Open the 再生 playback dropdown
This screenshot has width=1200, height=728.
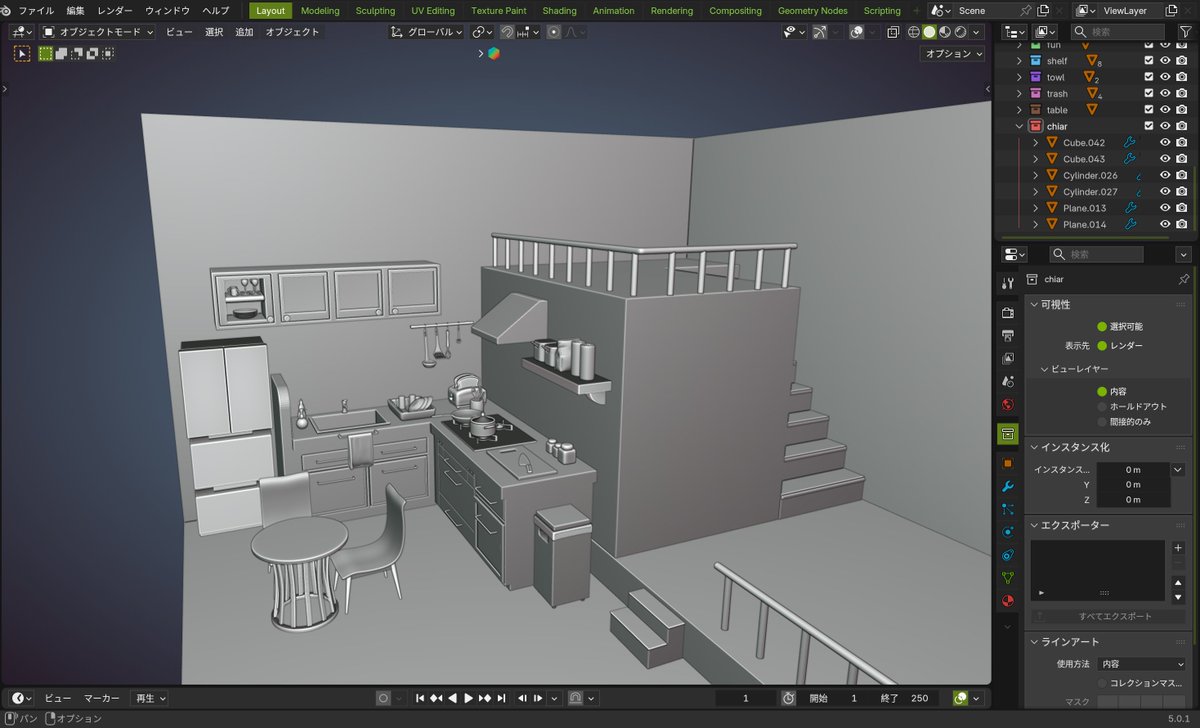tap(150, 698)
